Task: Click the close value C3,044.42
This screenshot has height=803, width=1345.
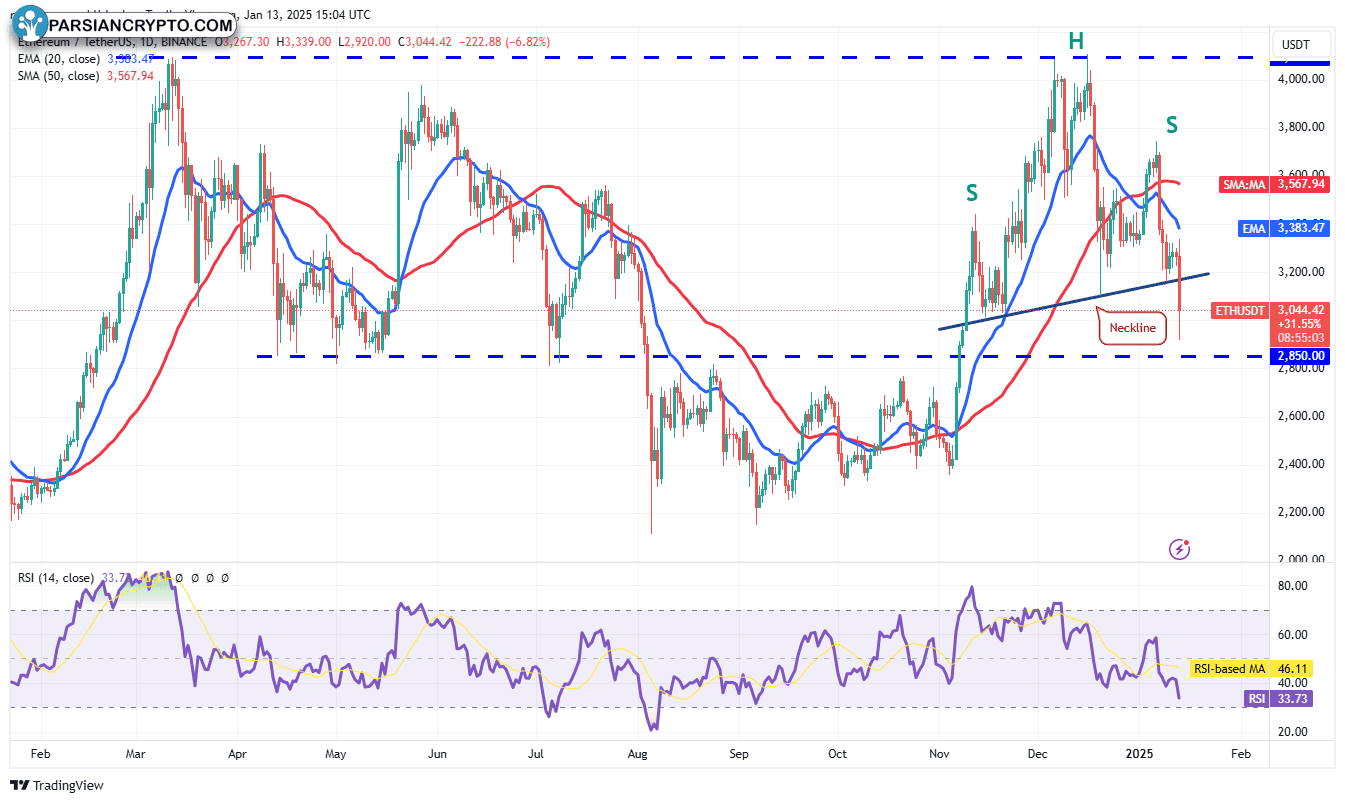Action: coord(424,41)
